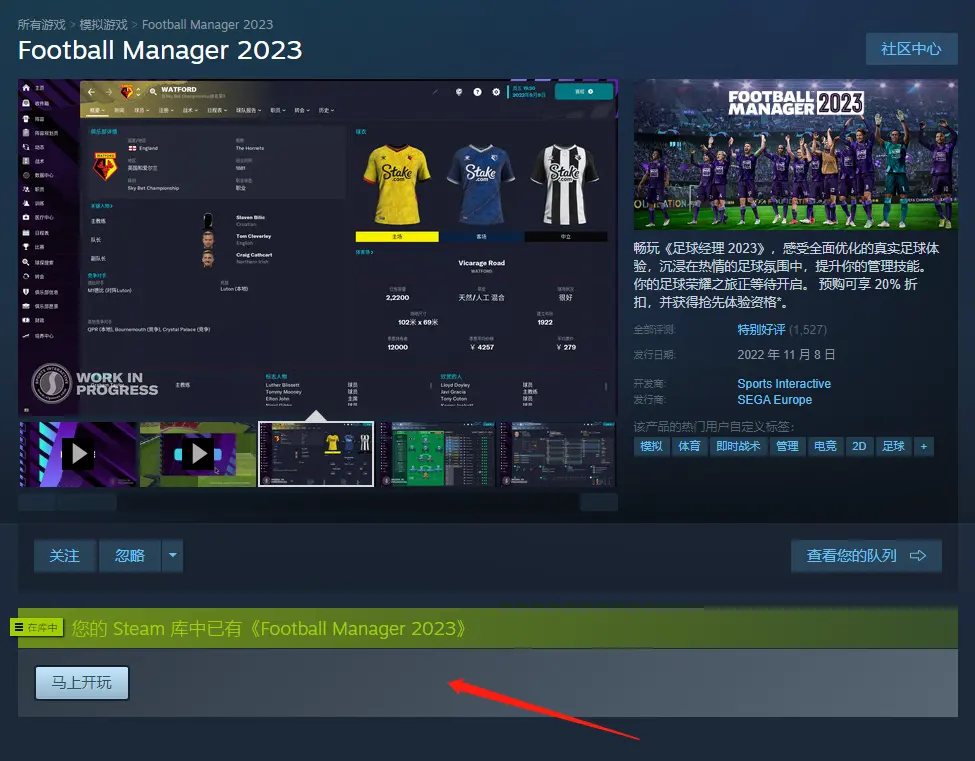Select the last dark screenshot thumbnail in the strip
Viewport: 975px width, 761px height.
(557, 454)
